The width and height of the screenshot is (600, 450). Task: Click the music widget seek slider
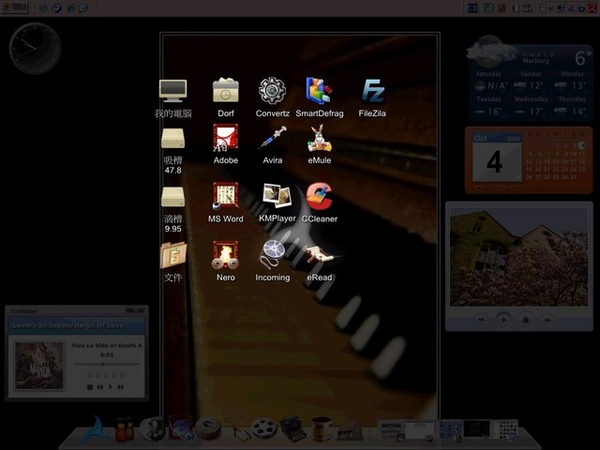[x=106, y=364]
